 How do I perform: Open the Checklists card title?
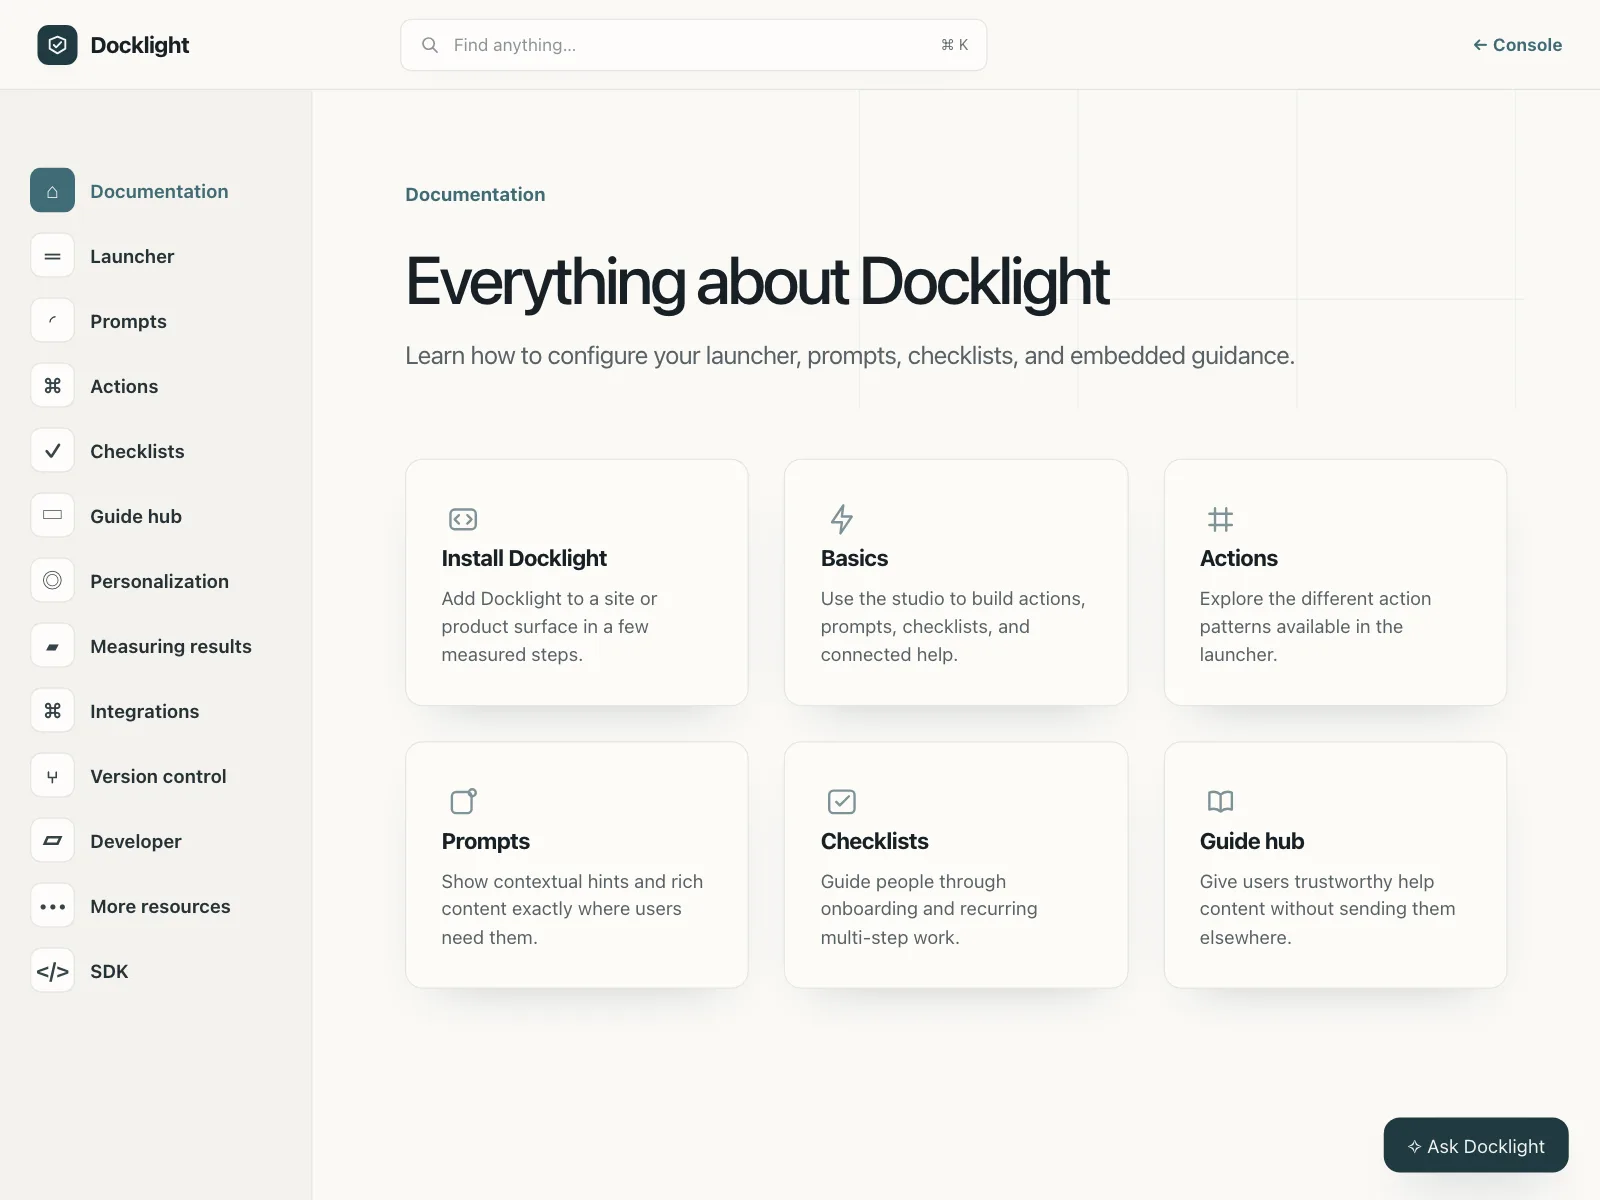coord(874,841)
